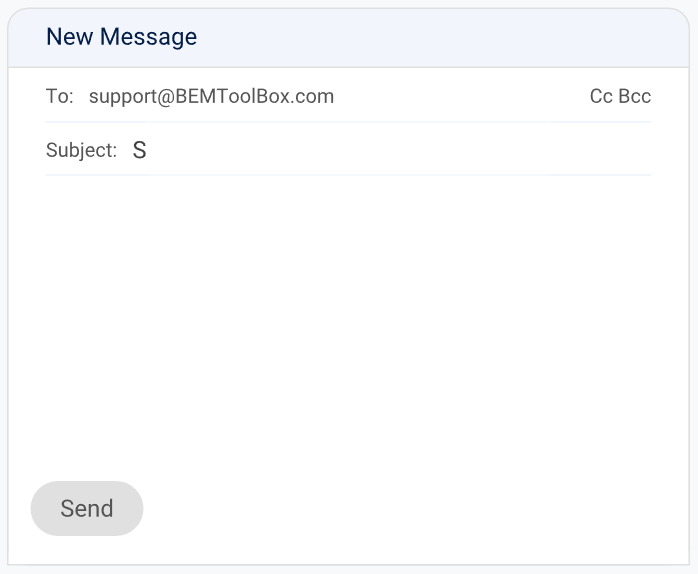Viewport: 698px width, 574px height.
Task: Click the Send button
Action: (87, 508)
